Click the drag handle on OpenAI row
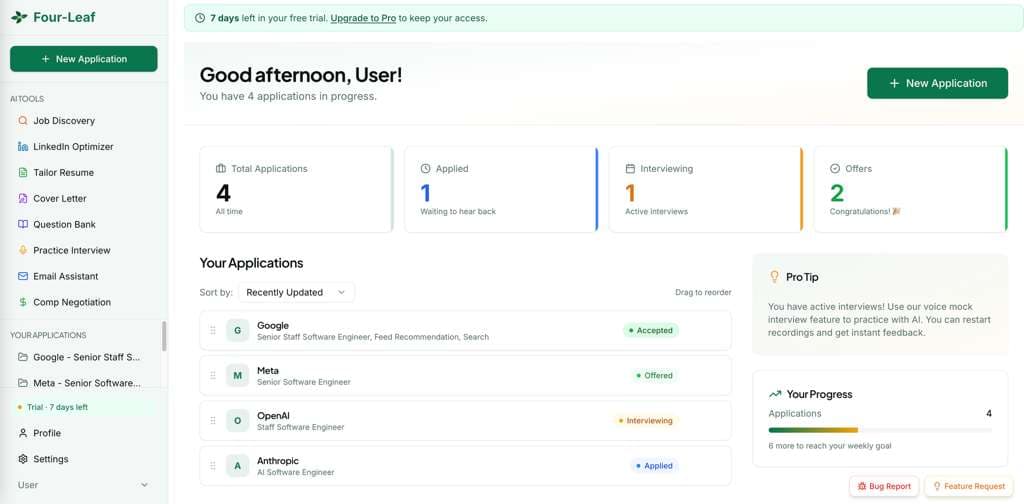Viewport: 1024px width, 504px height. (x=213, y=420)
